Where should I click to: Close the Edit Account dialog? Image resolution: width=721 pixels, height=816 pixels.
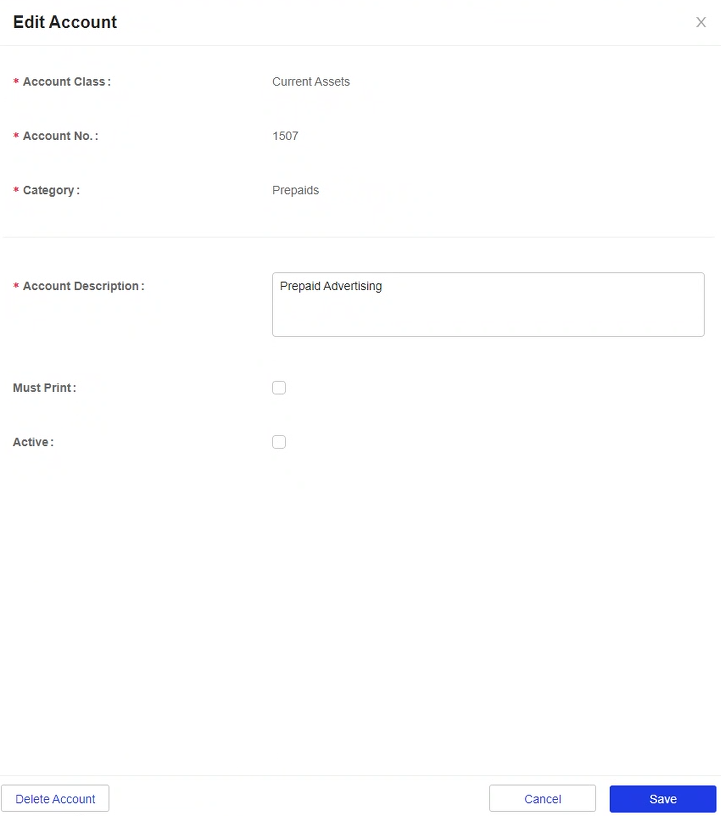(701, 22)
